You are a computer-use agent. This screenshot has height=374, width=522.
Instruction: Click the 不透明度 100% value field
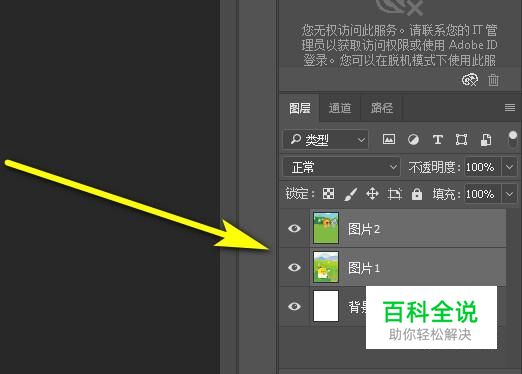click(x=482, y=167)
